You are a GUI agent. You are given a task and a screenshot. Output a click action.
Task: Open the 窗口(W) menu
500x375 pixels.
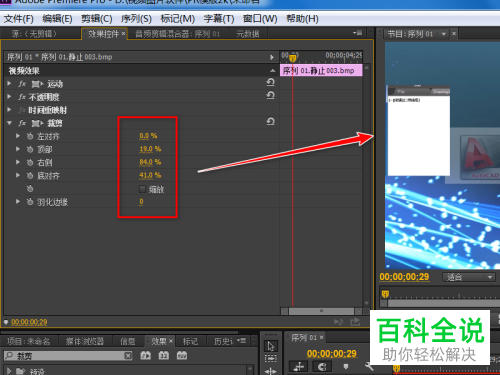[260, 19]
